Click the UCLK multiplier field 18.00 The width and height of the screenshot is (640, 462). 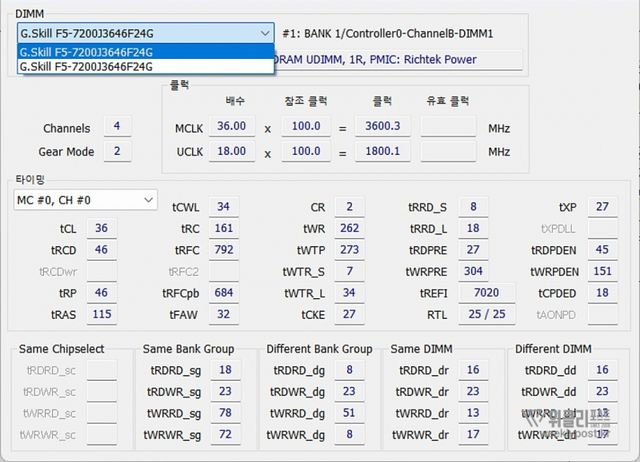point(231,151)
